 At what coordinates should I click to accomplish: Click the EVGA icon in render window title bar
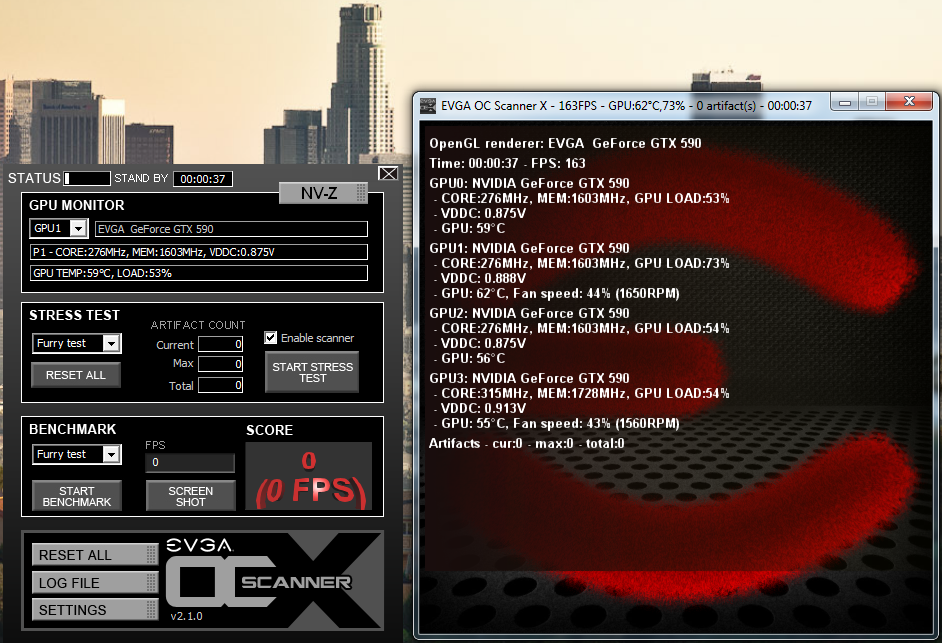428,105
